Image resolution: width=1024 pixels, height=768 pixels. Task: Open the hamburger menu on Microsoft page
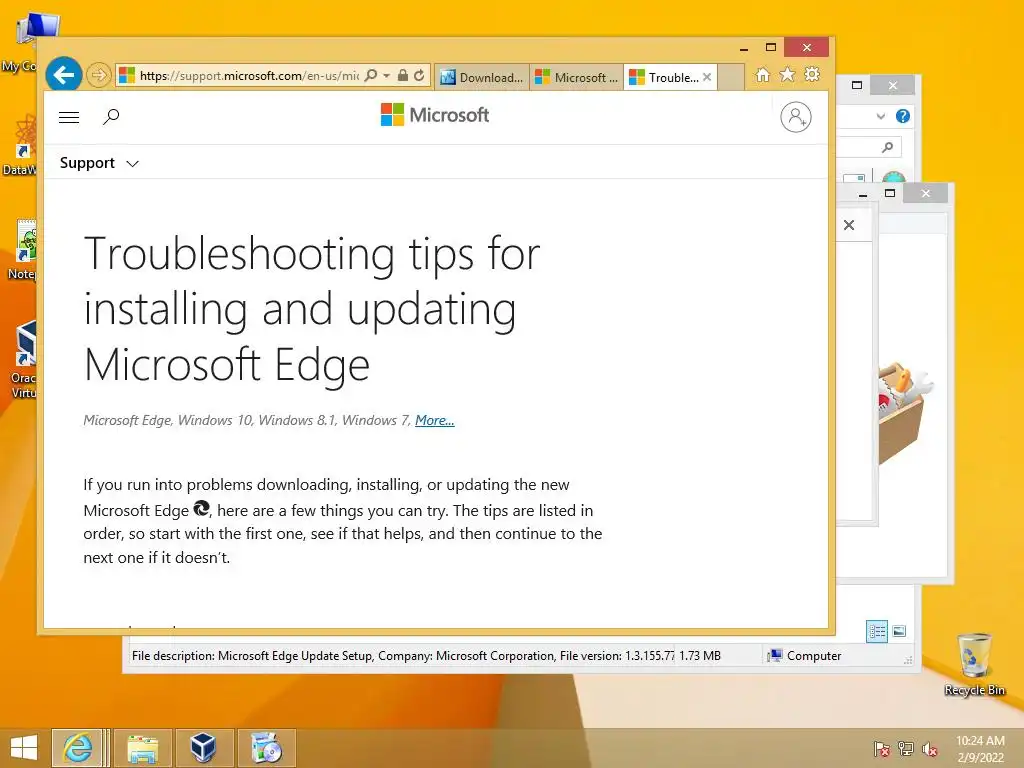click(x=69, y=118)
